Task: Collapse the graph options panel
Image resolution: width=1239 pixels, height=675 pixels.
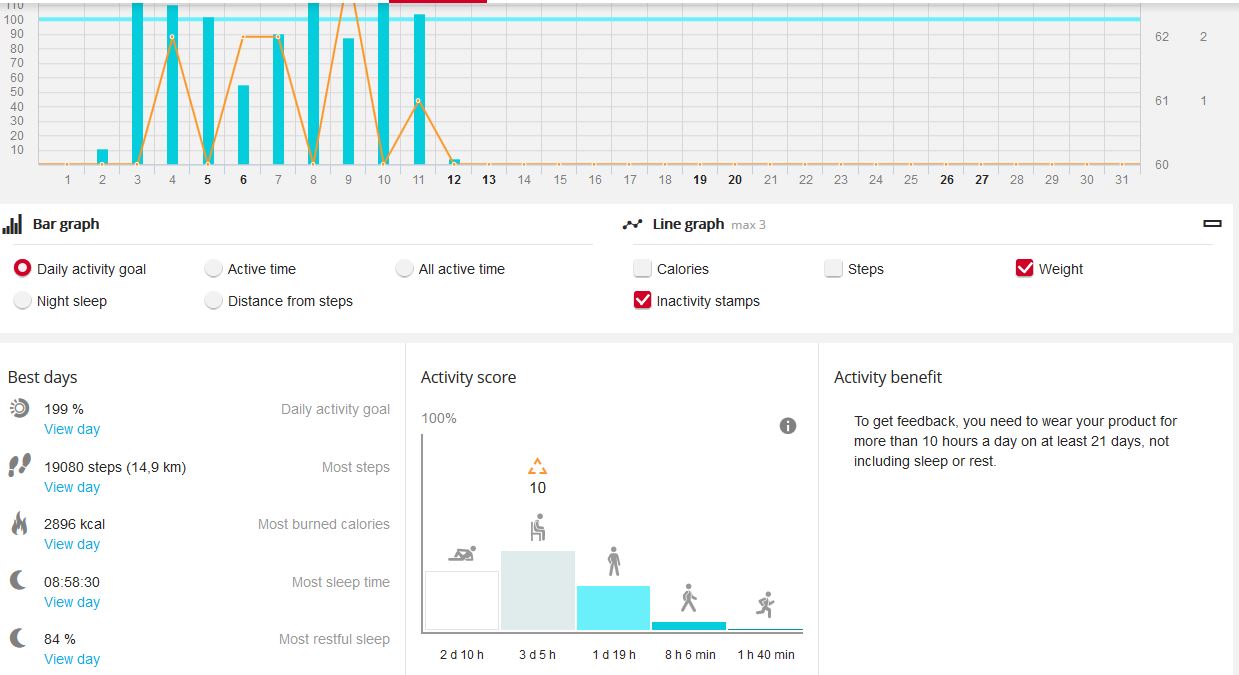Action: (x=1212, y=224)
